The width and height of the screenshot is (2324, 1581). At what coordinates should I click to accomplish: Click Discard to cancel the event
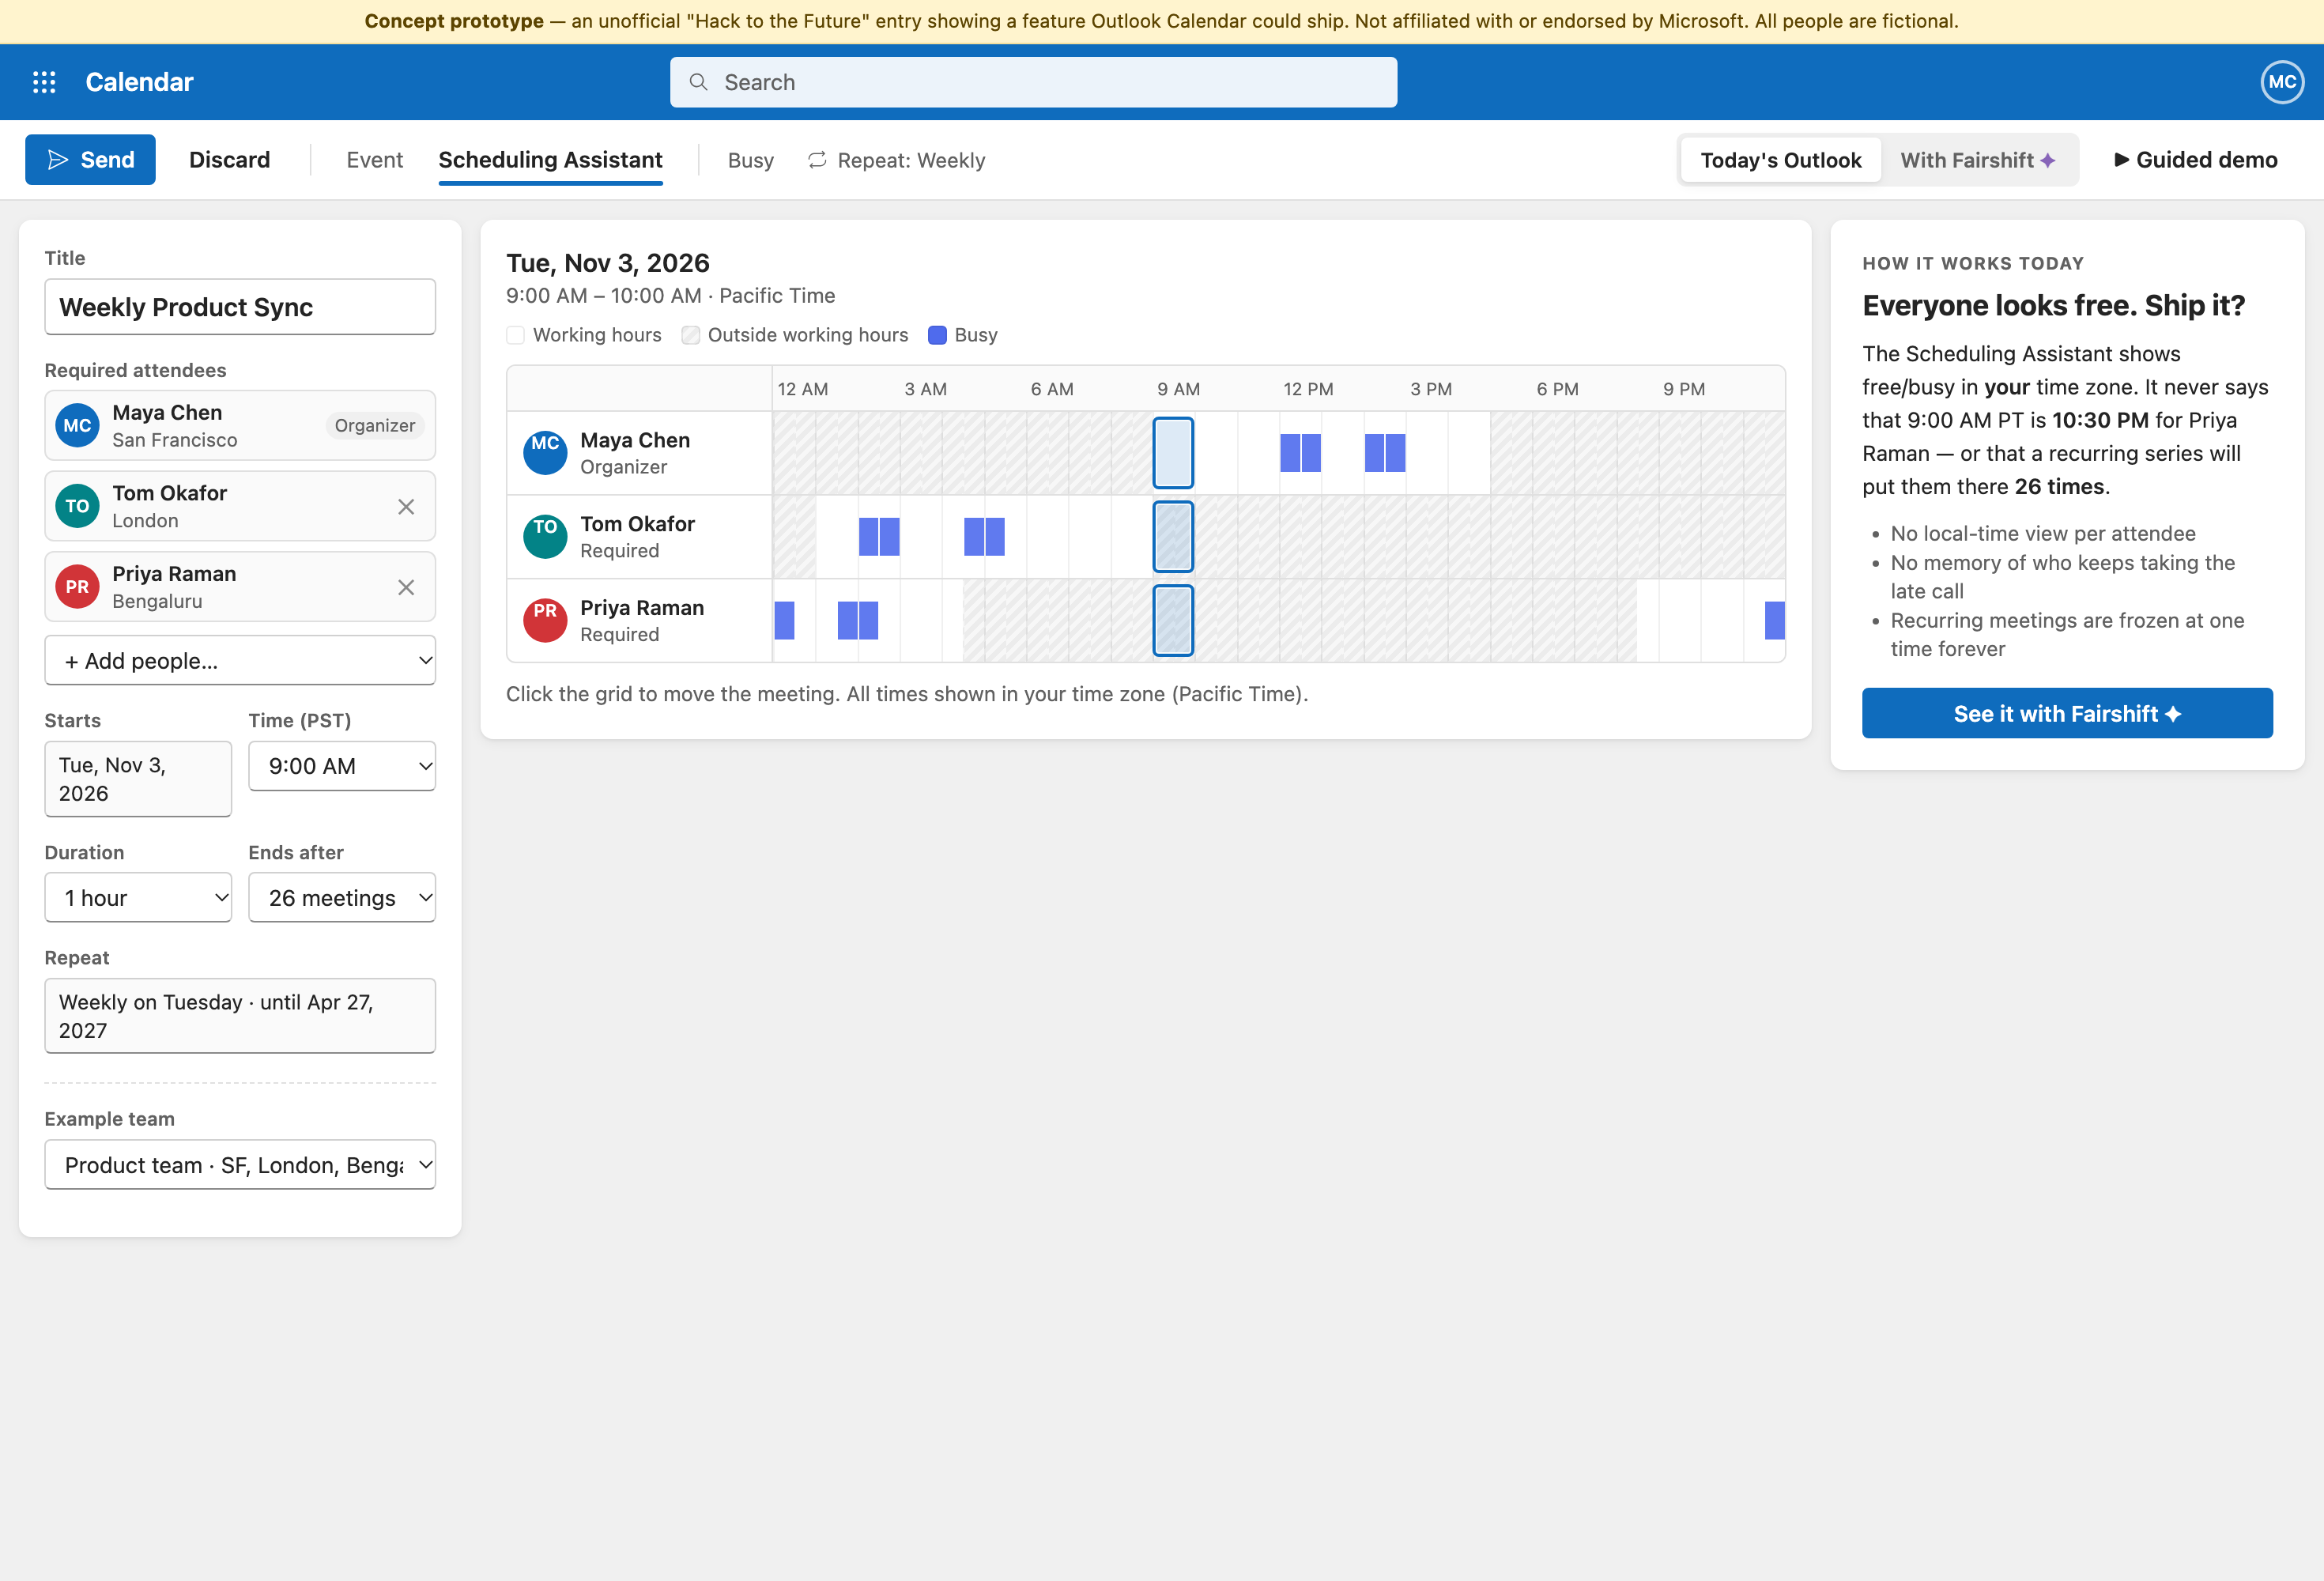230,160
